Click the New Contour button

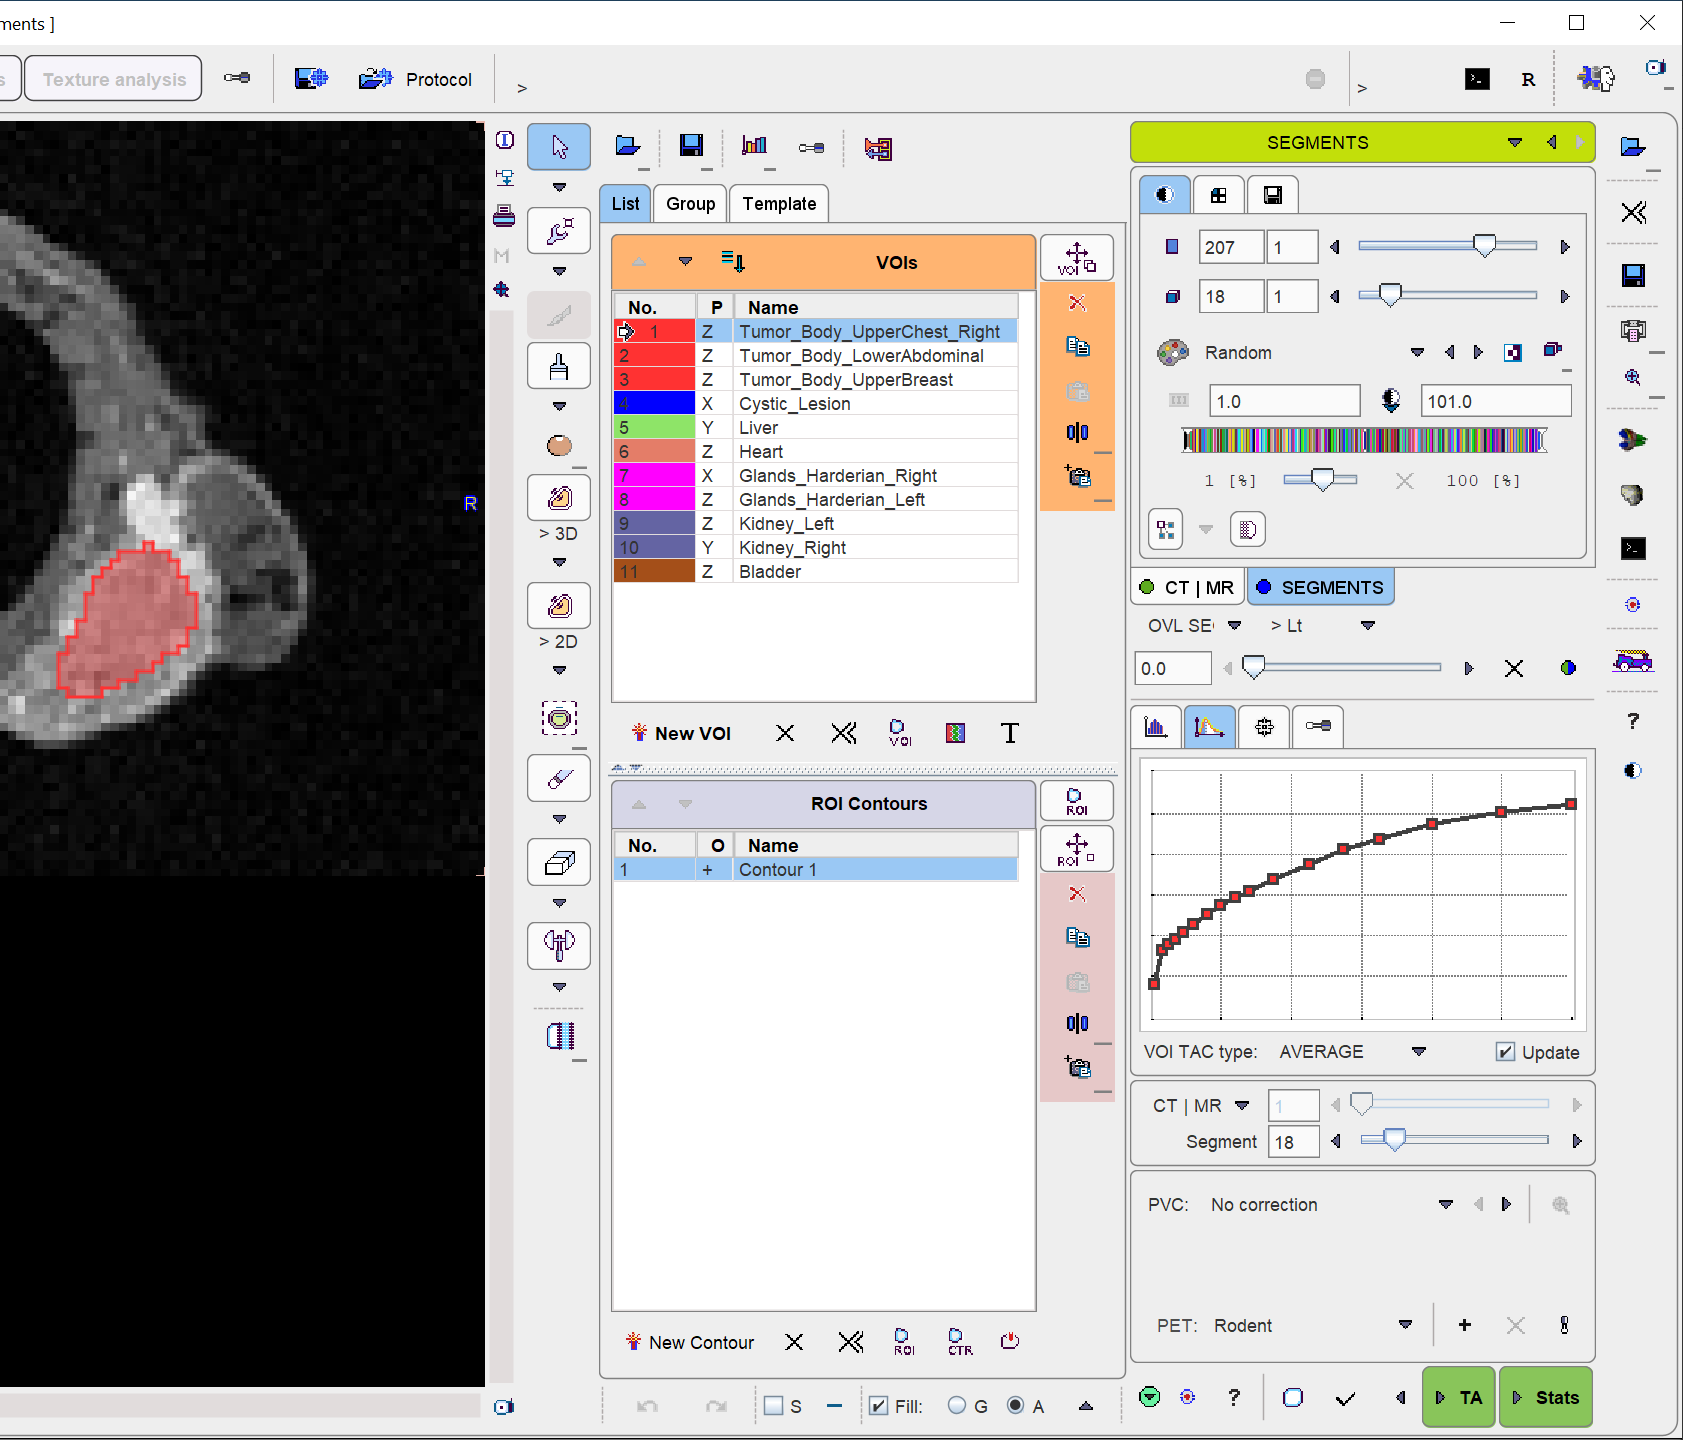(689, 1342)
